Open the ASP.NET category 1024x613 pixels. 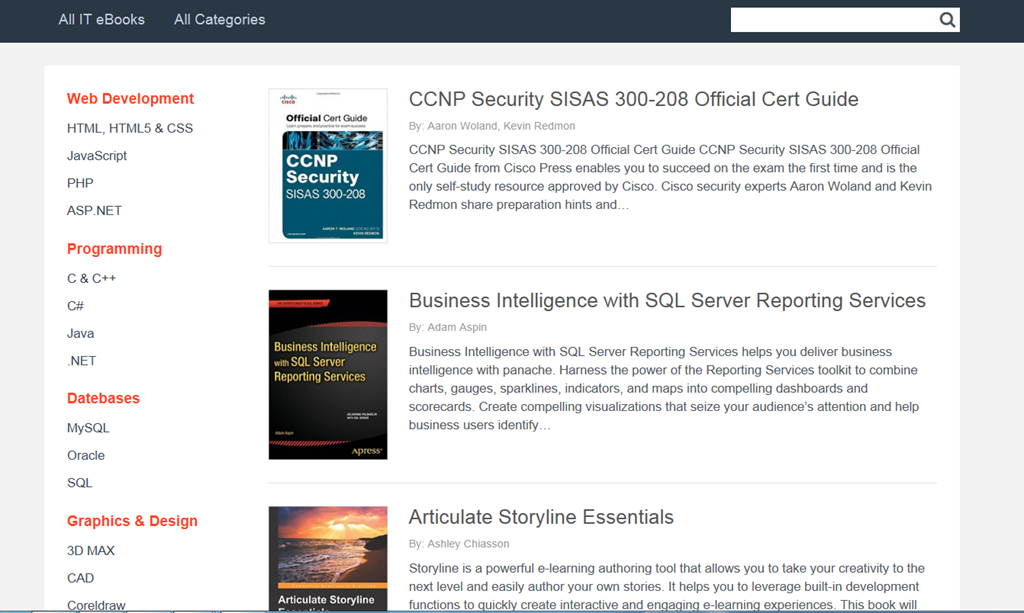pos(94,211)
